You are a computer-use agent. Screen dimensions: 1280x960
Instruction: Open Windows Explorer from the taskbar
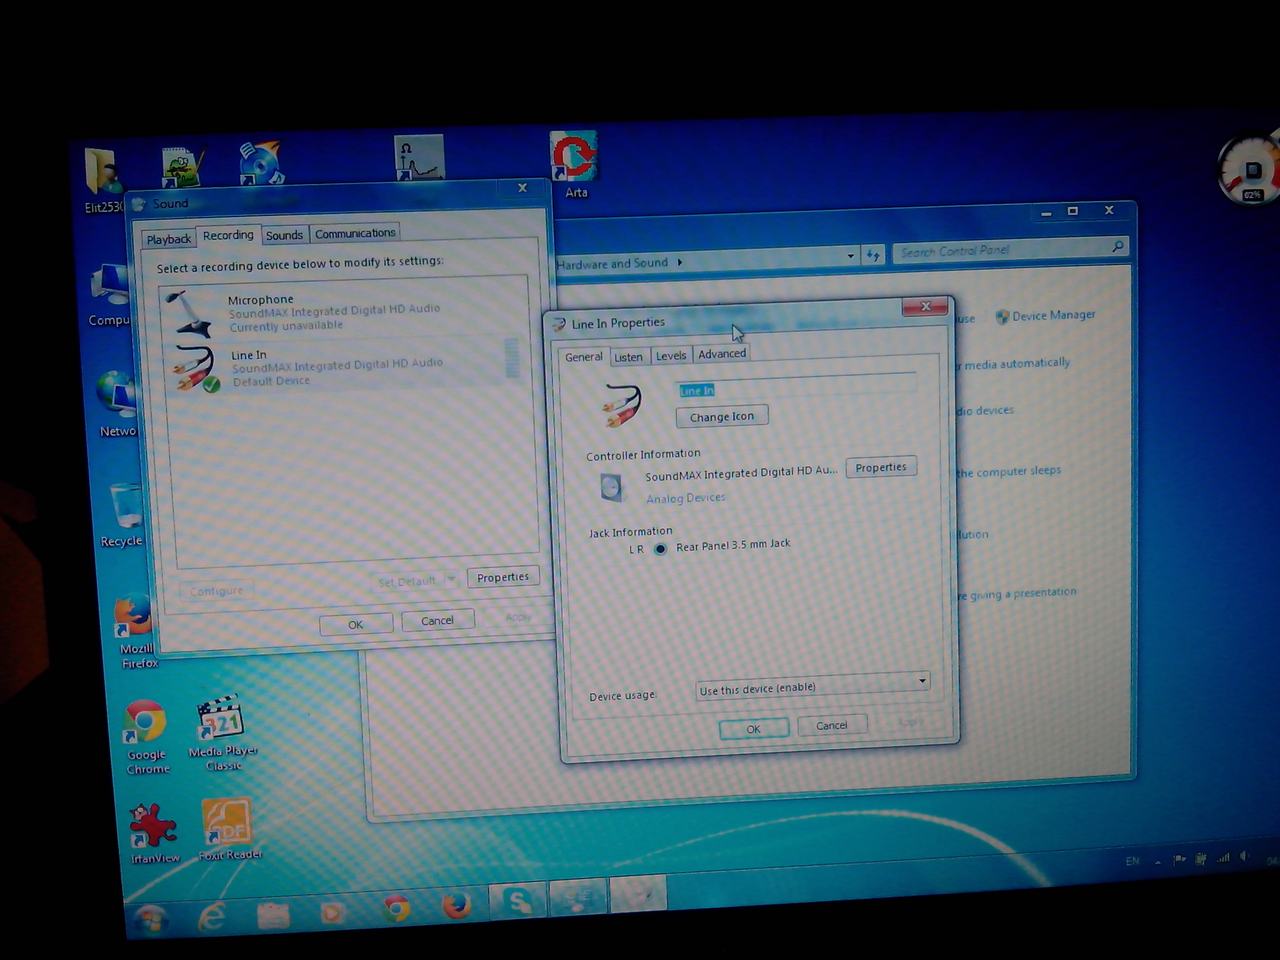[272, 913]
